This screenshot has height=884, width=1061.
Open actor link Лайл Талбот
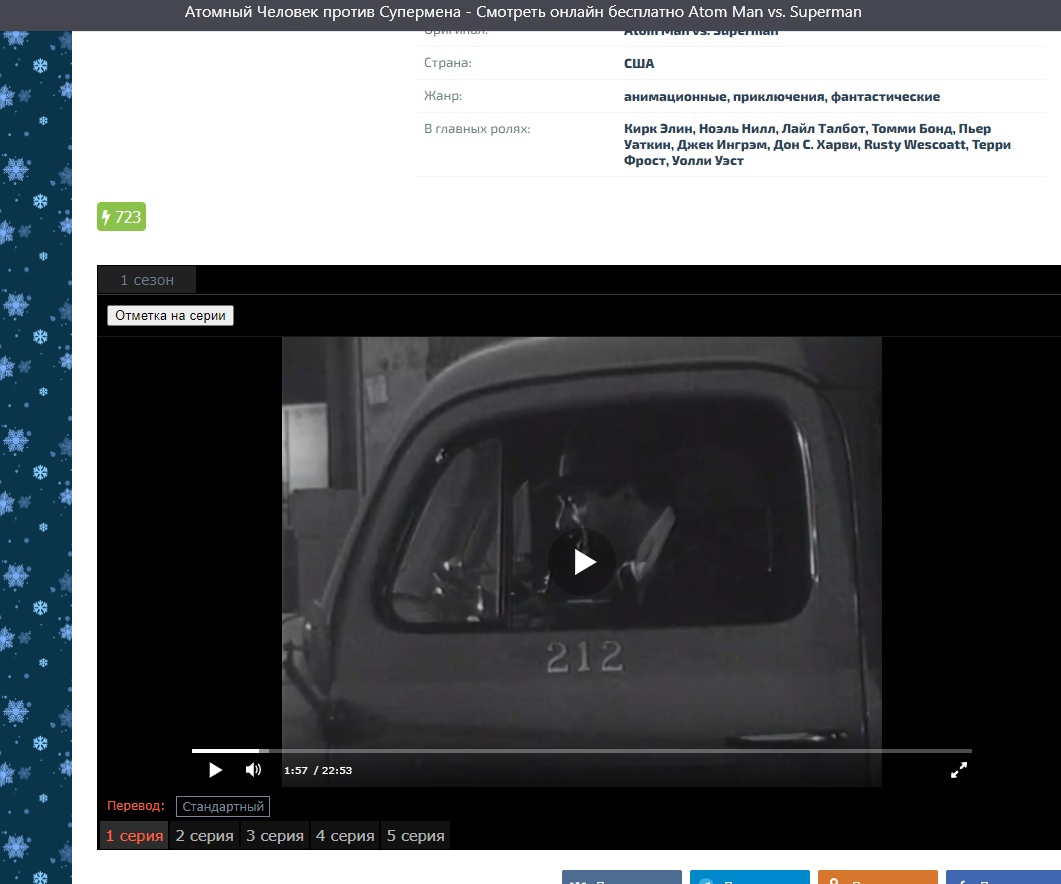pos(823,129)
